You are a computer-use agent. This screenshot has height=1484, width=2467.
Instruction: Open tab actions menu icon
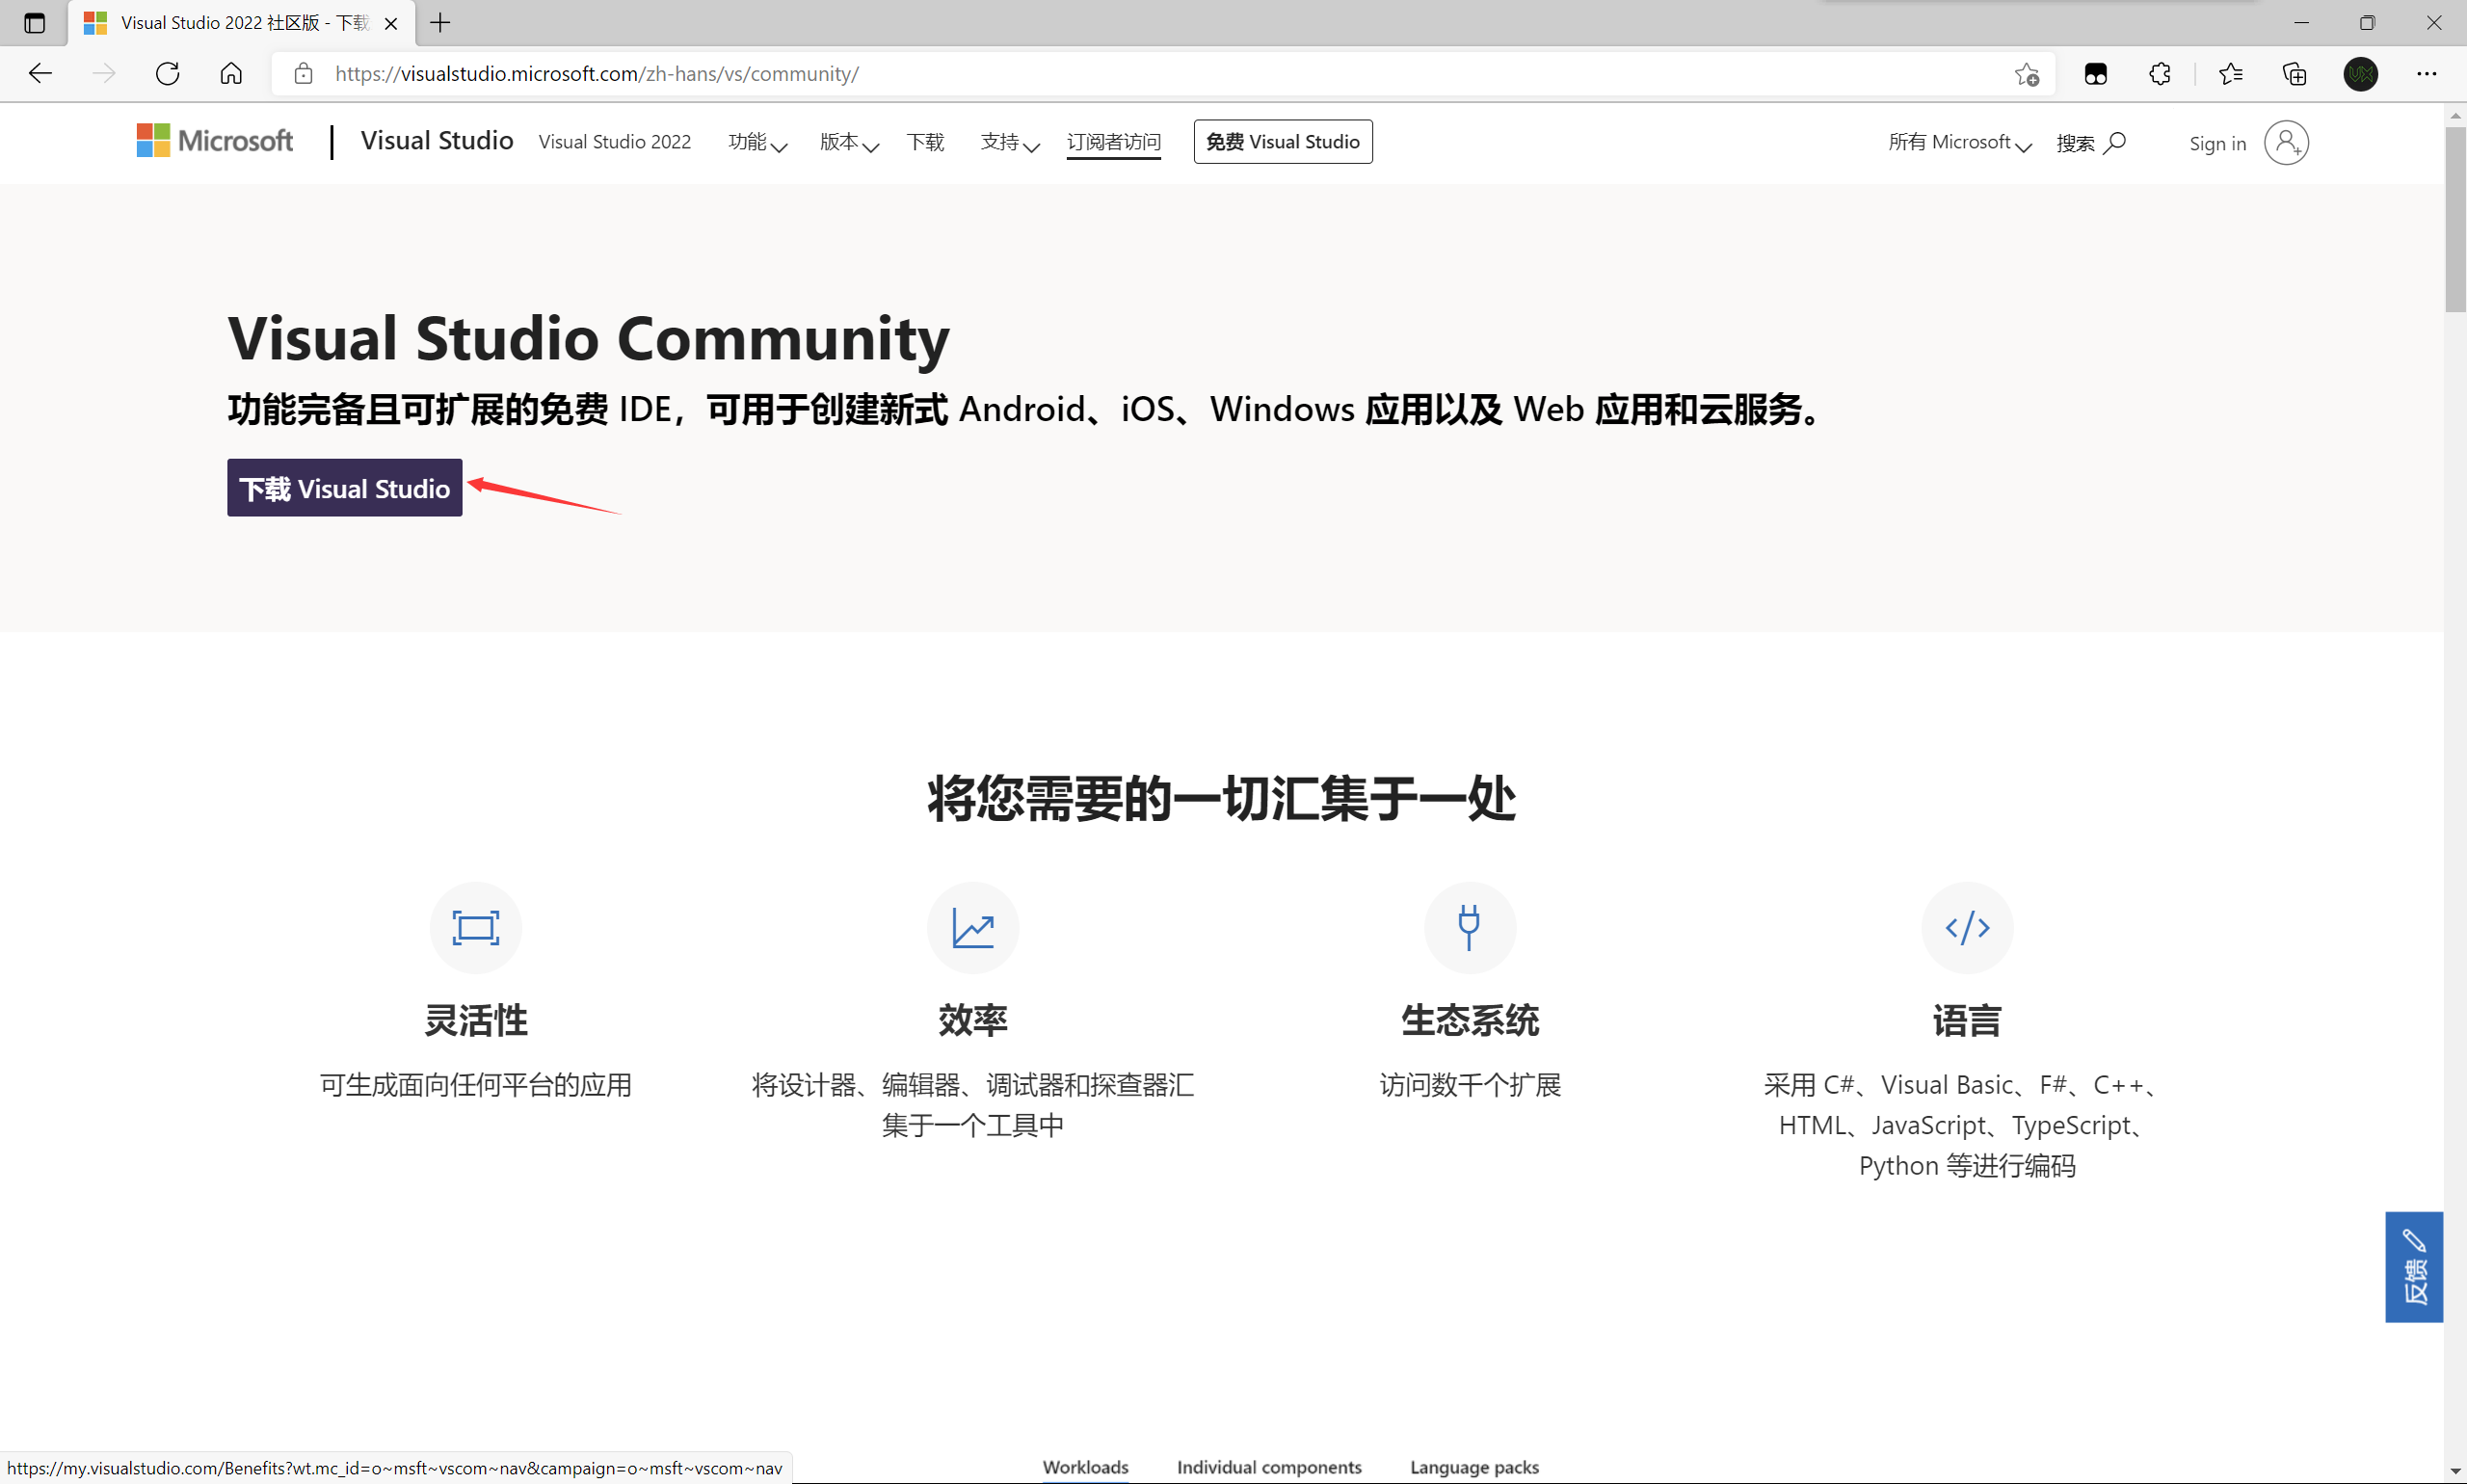pyautogui.click(x=34, y=22)
